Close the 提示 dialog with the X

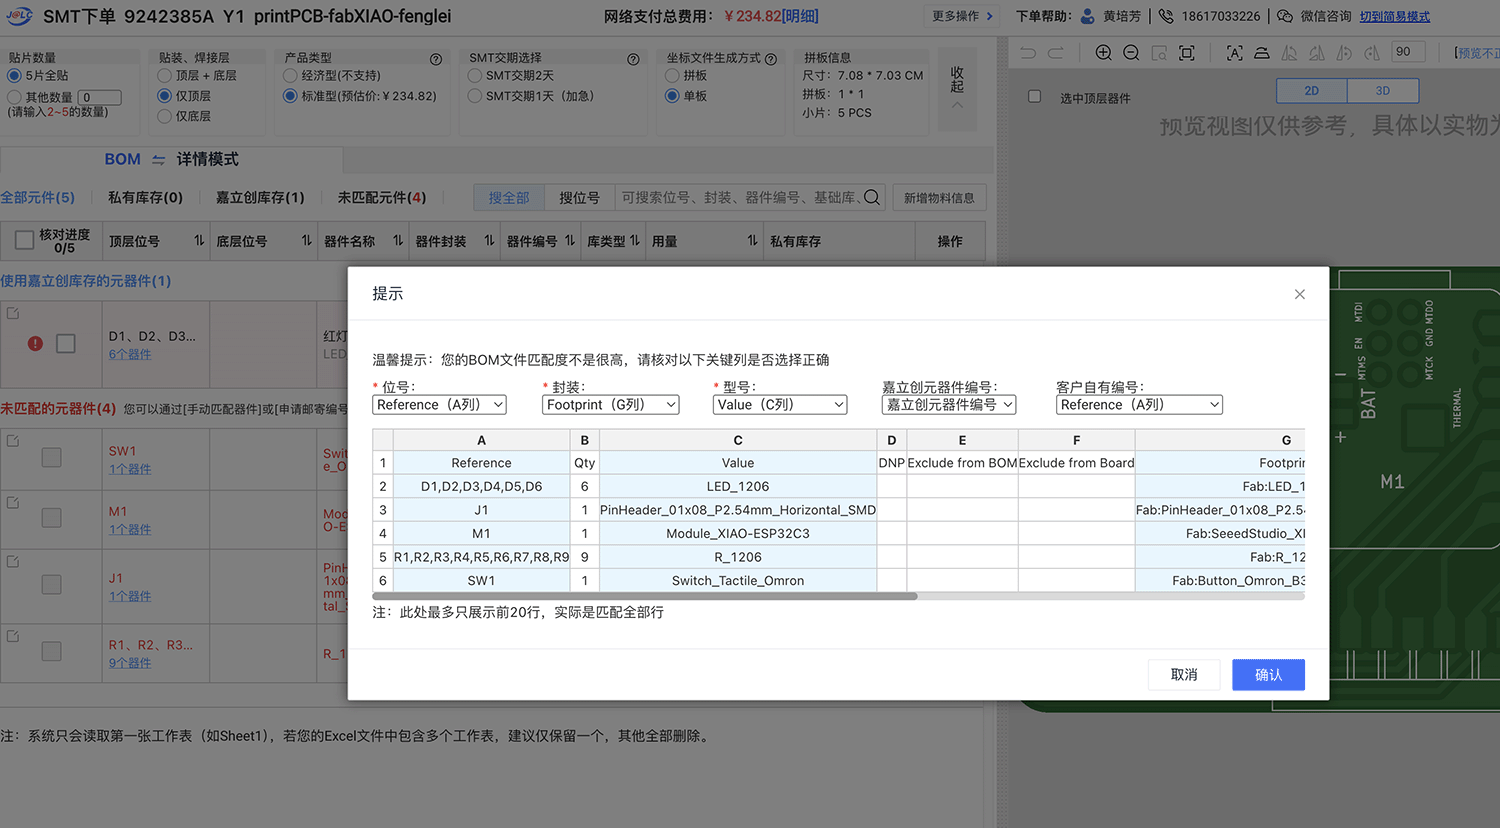(1300, 294)
